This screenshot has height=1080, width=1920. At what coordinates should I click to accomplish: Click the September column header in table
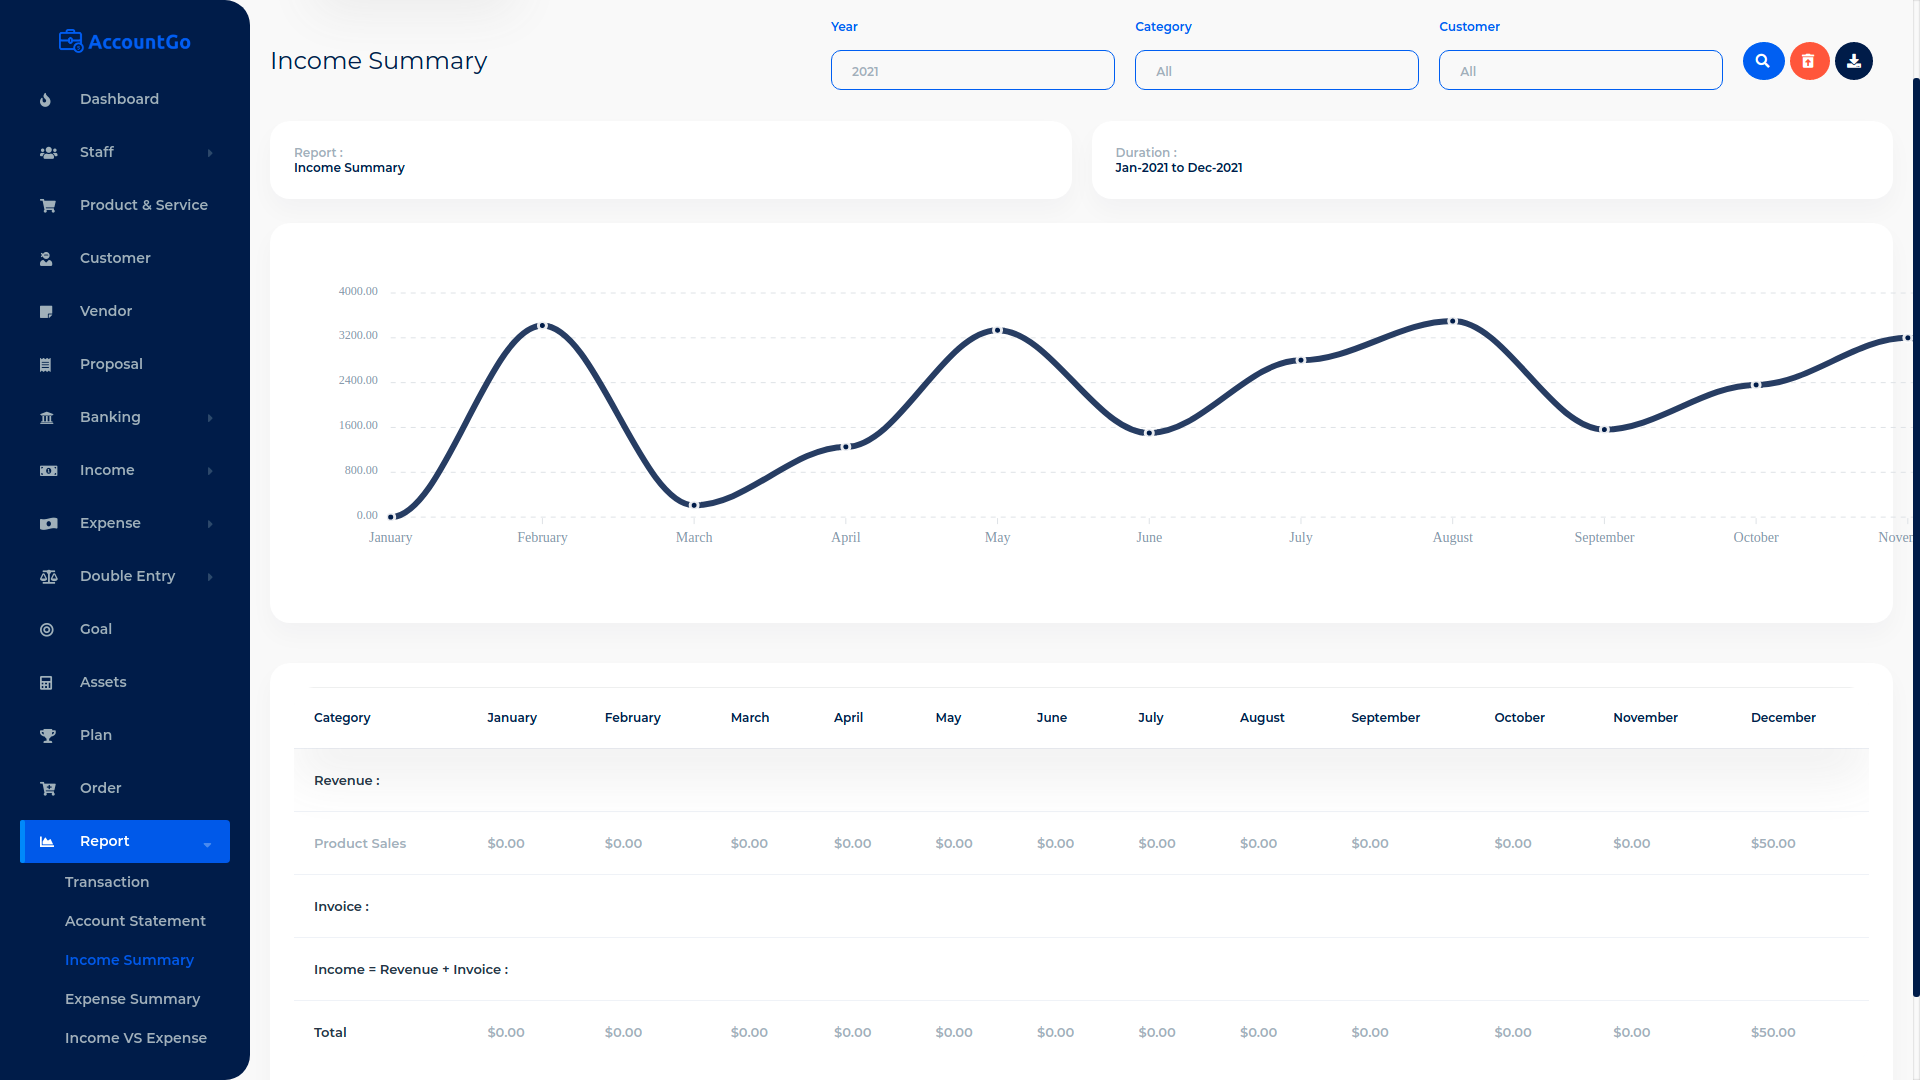click(1385, 718)
